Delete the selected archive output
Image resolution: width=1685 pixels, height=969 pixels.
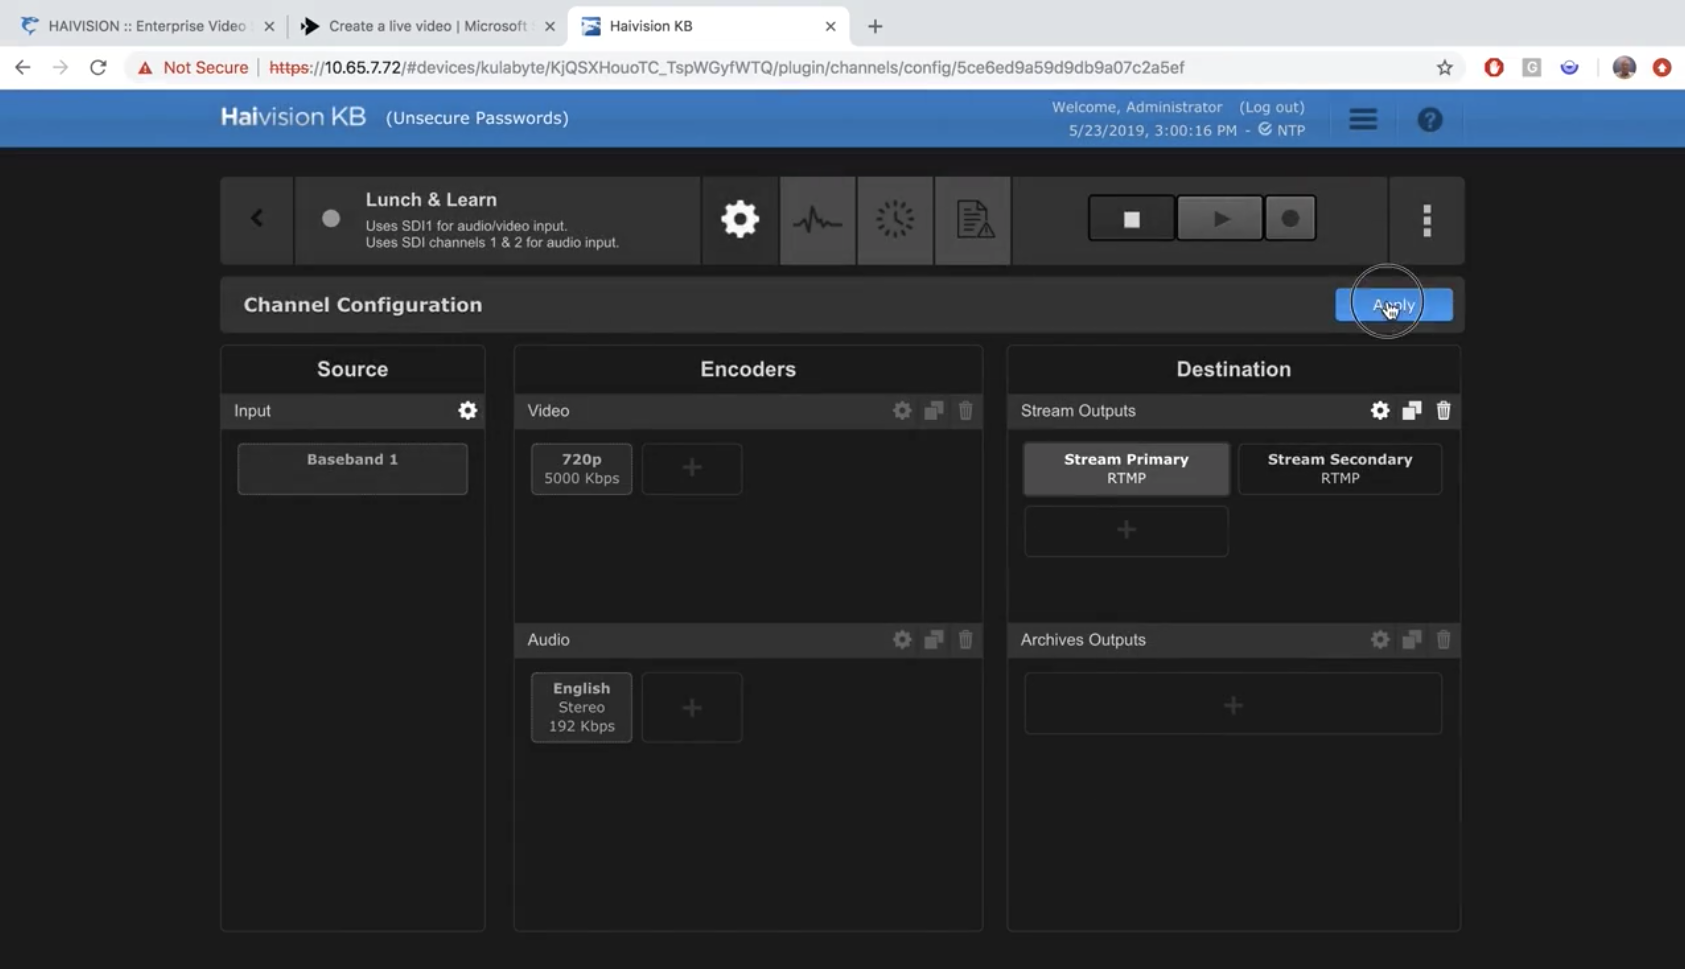tap(1443, 640)
